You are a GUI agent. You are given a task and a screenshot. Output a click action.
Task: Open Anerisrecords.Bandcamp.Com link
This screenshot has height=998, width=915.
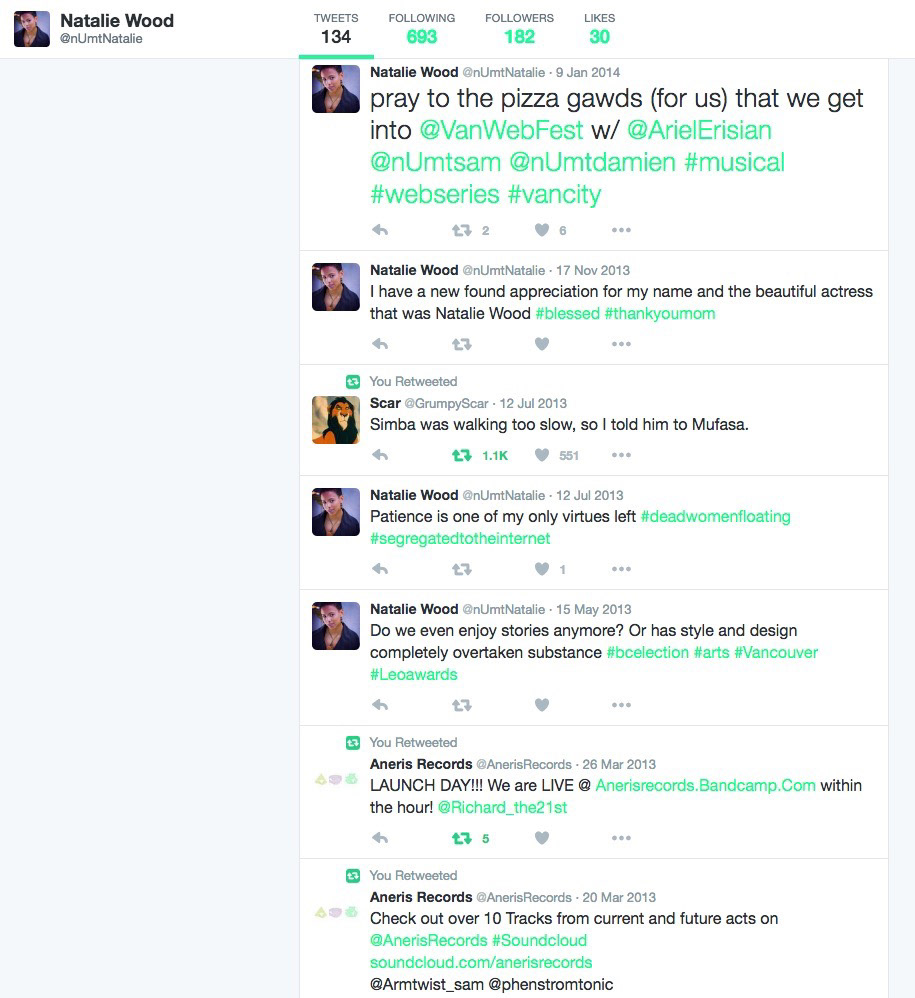[705, 785]
